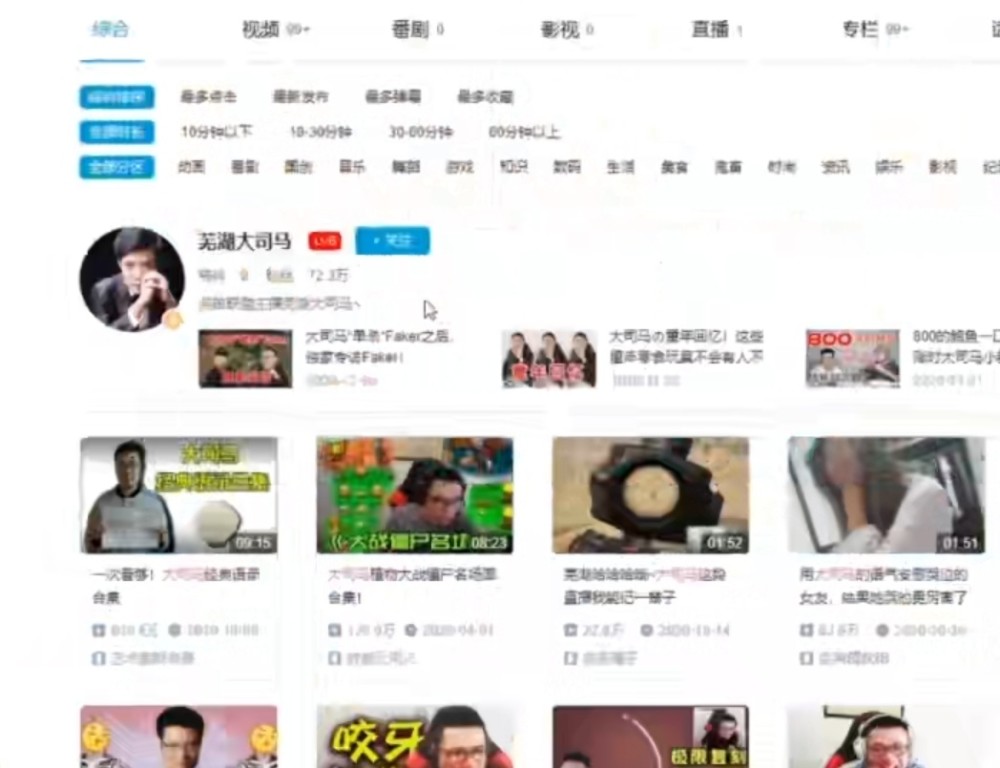
Task: Filter by the 生活 category
Action: click(x=621, y=167)
